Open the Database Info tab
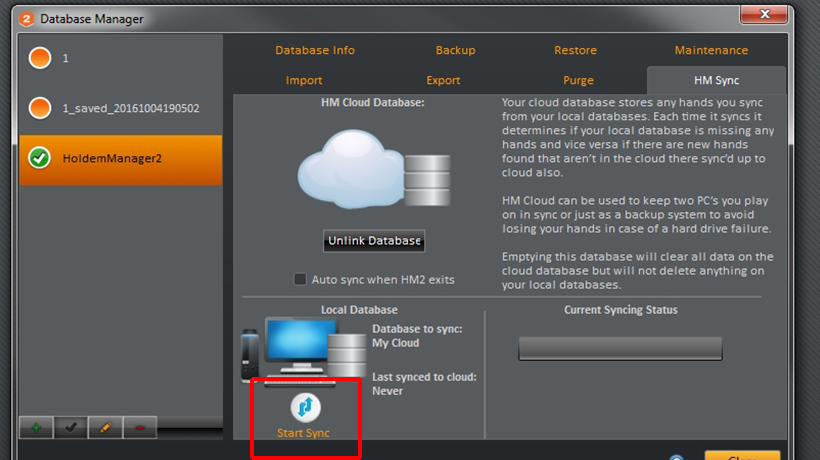 315,50
